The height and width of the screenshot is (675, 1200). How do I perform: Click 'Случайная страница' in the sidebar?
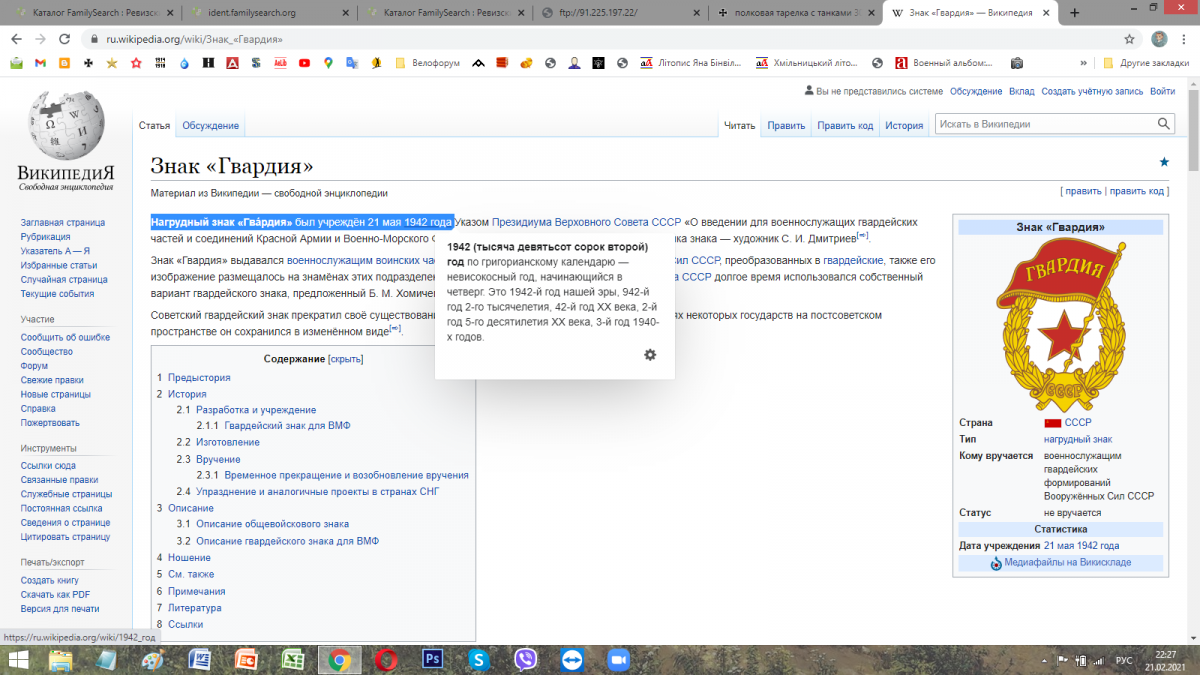click(x=64, y=280)
